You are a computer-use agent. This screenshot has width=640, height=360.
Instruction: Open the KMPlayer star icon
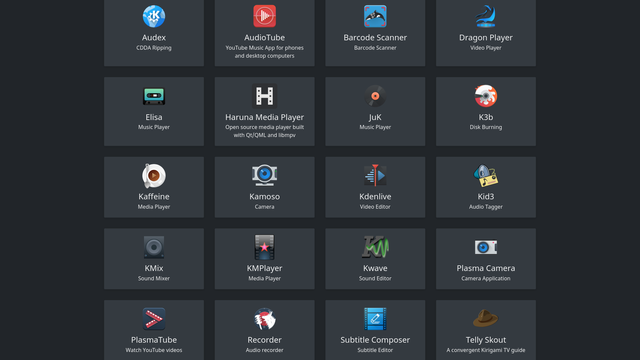click(x=264, y=247)
